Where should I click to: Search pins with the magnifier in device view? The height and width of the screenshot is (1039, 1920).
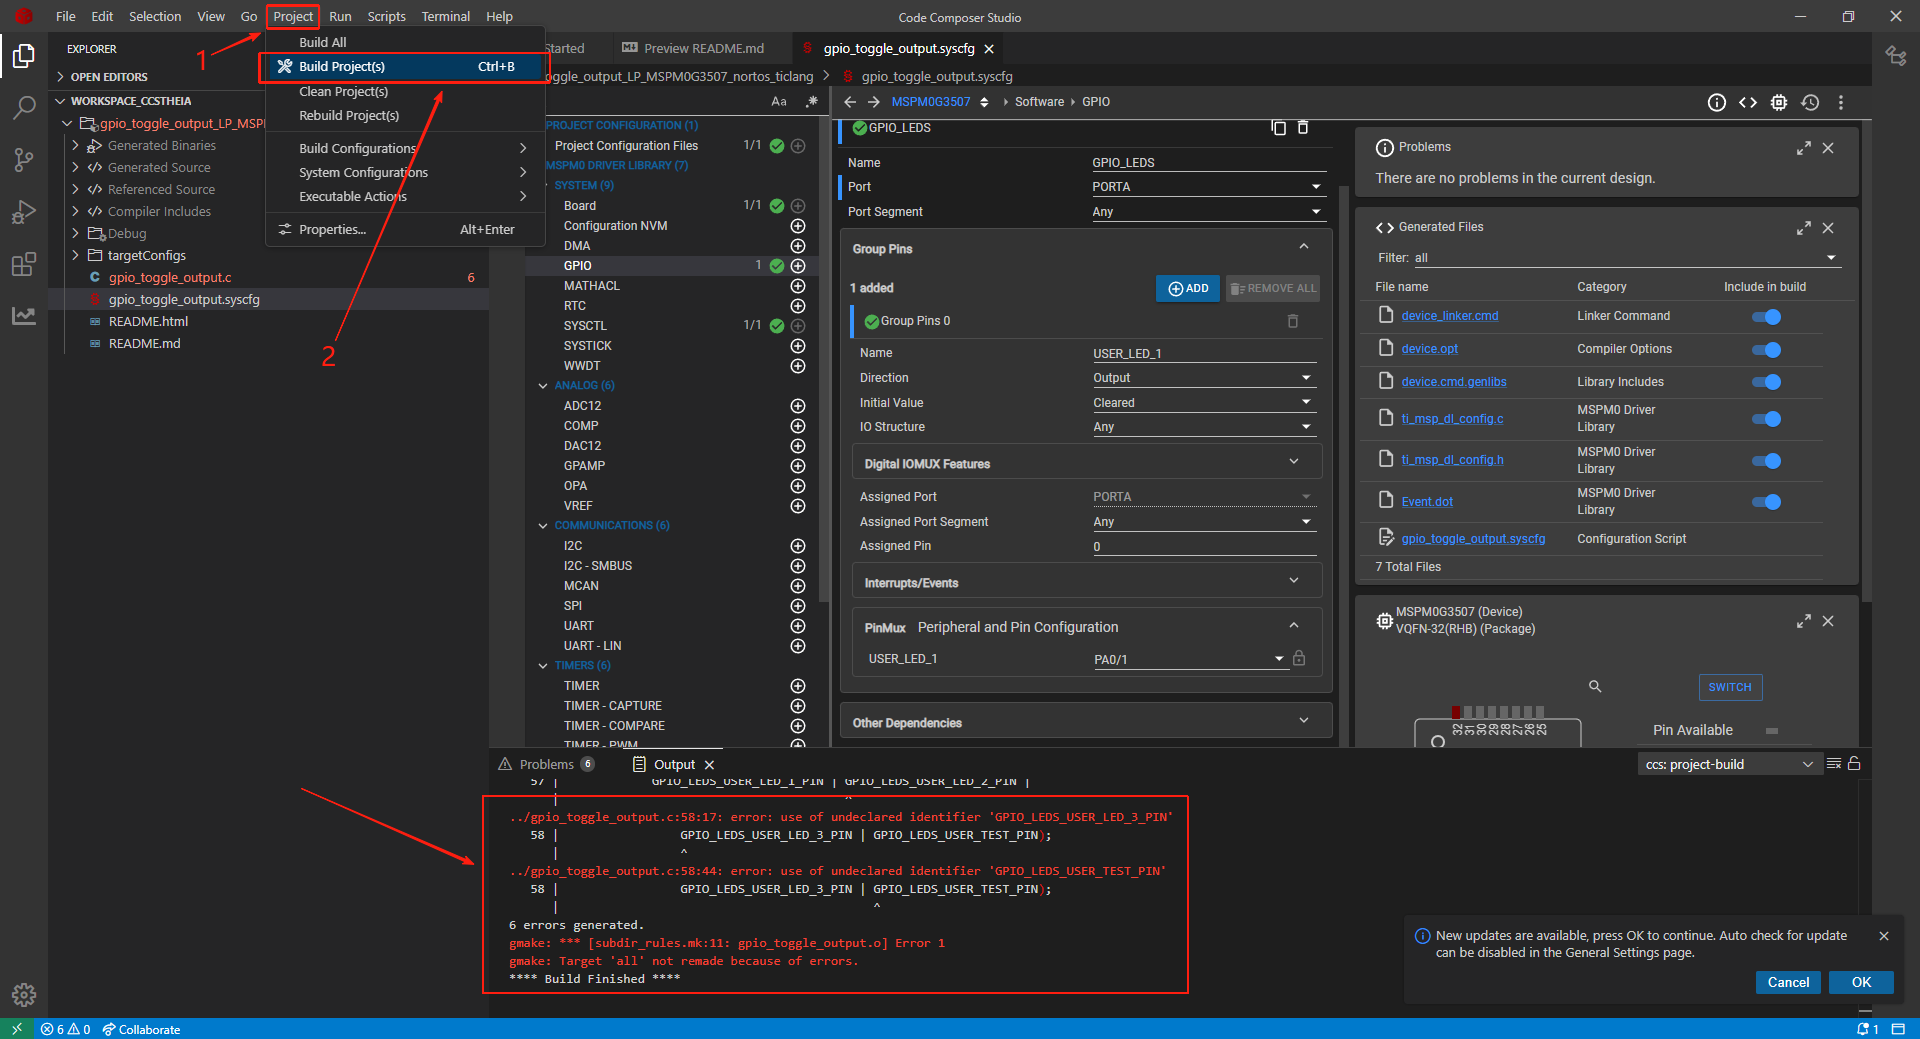click(1595, 686)
